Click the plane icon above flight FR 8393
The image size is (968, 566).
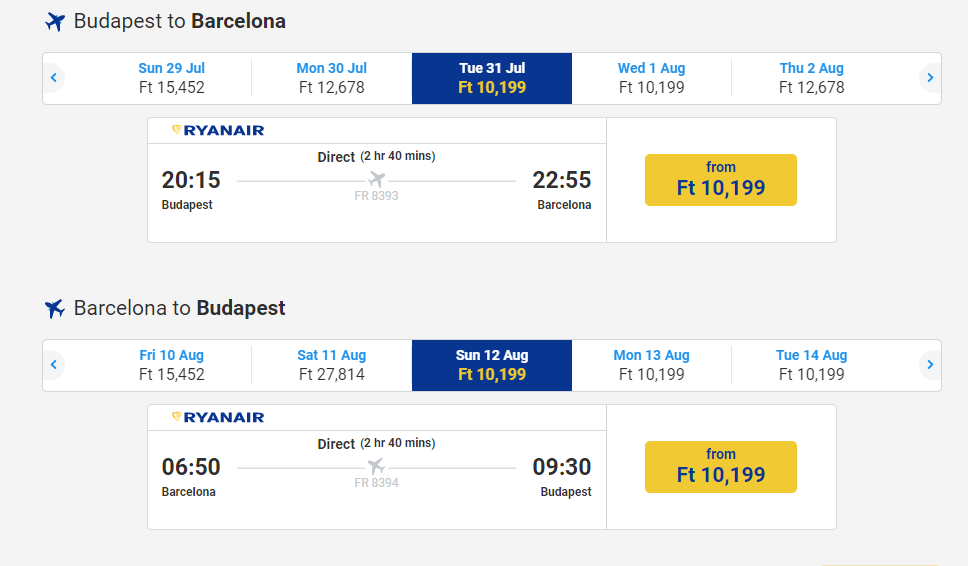click(376, 180)
